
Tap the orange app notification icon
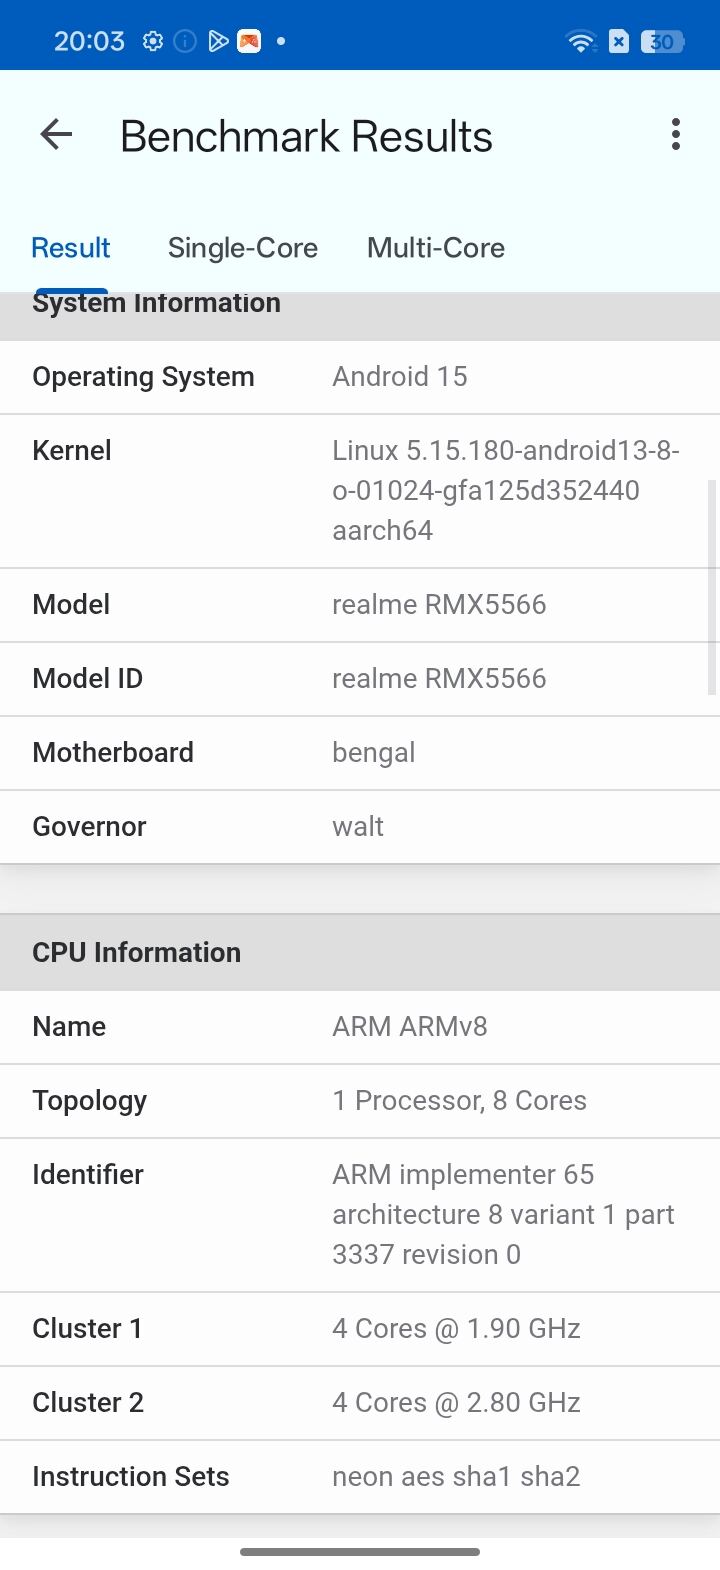249,41
